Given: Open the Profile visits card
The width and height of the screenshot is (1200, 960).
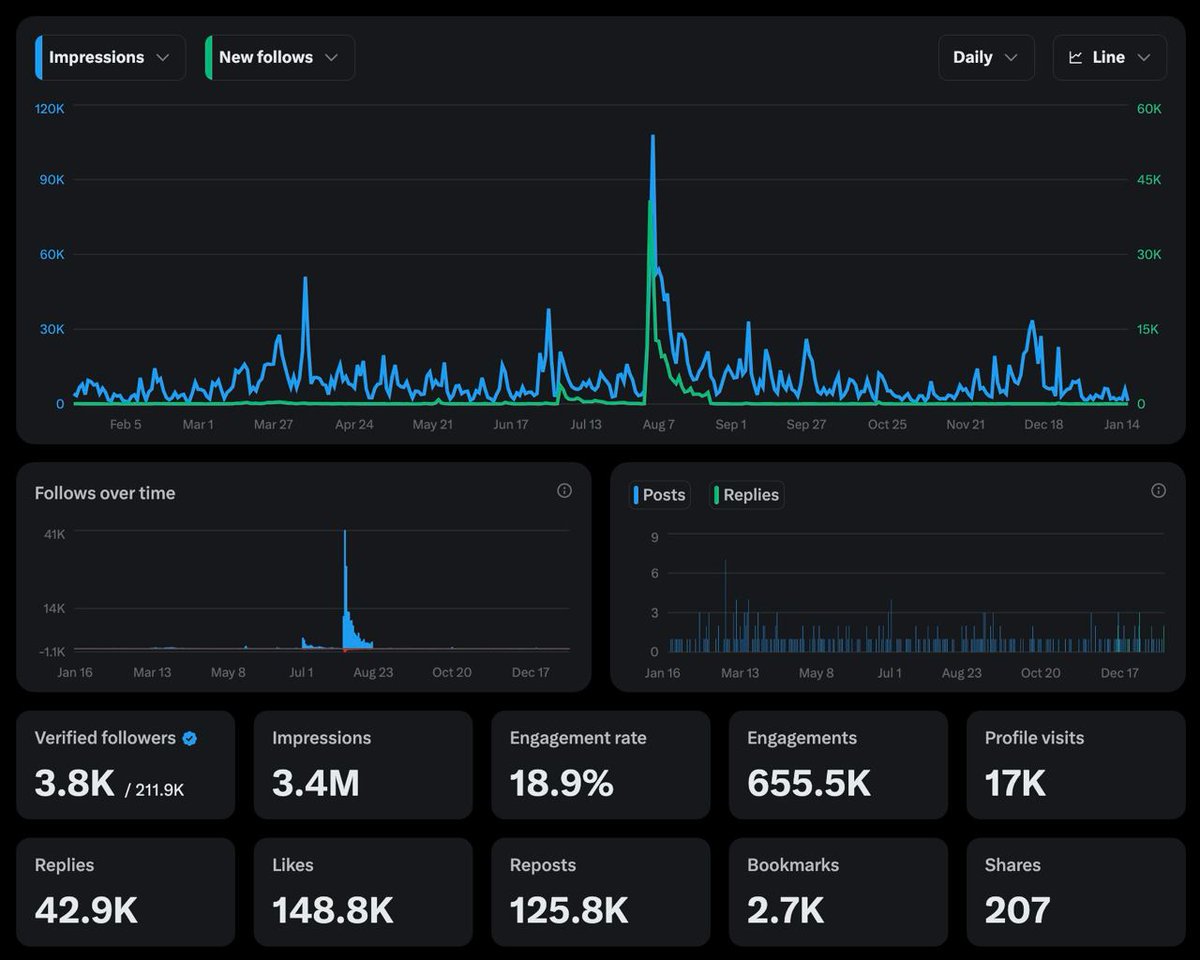Looking at the screenshot, I should coord(1076,765).
